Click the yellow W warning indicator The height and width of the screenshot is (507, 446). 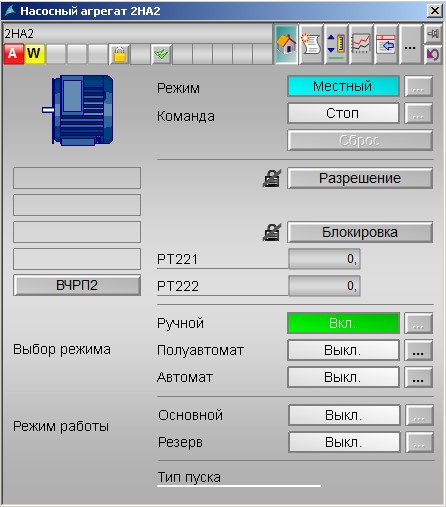(x=34, y=54)
